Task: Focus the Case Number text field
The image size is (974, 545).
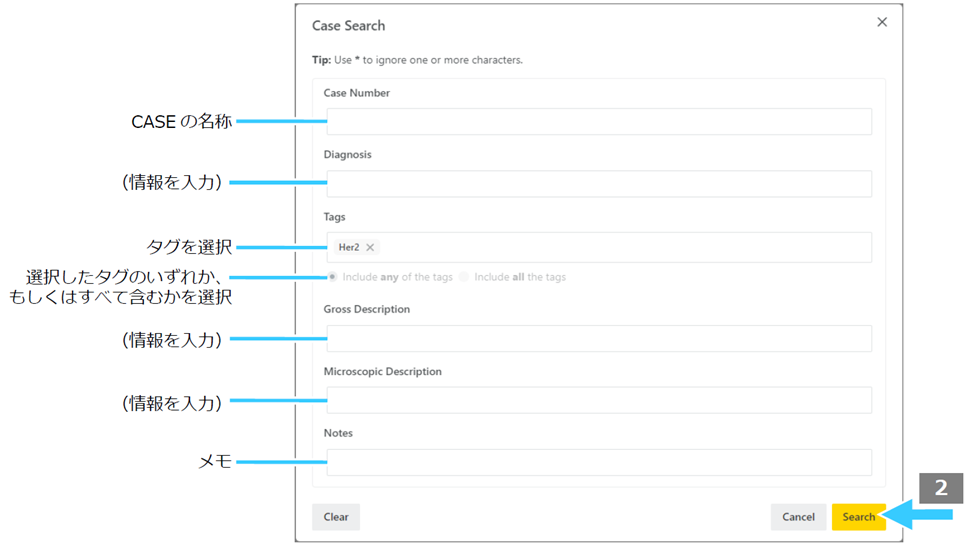Action: pyautogui.click(x=599, y=122)
